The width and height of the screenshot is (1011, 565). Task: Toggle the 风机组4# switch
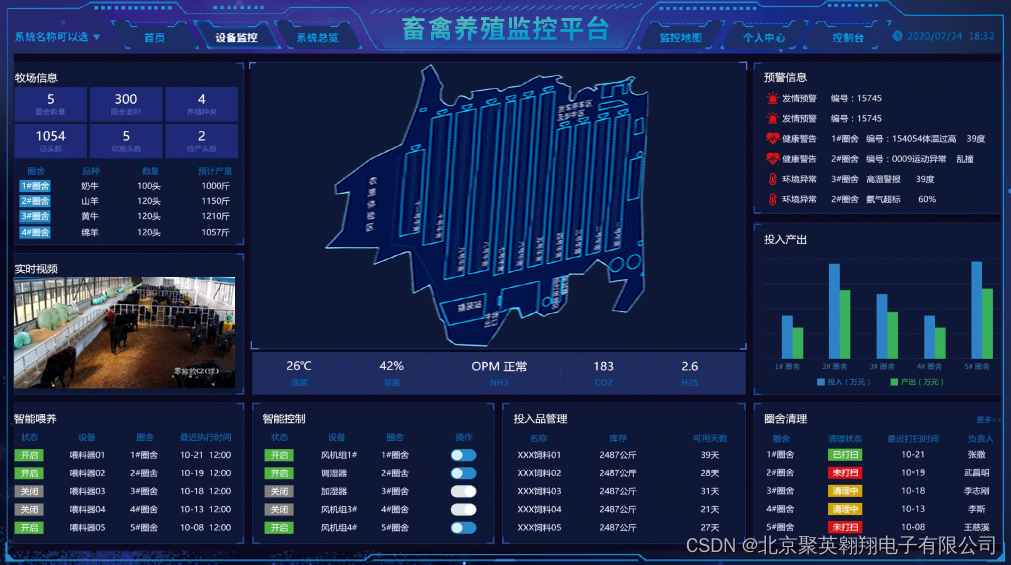464,527
